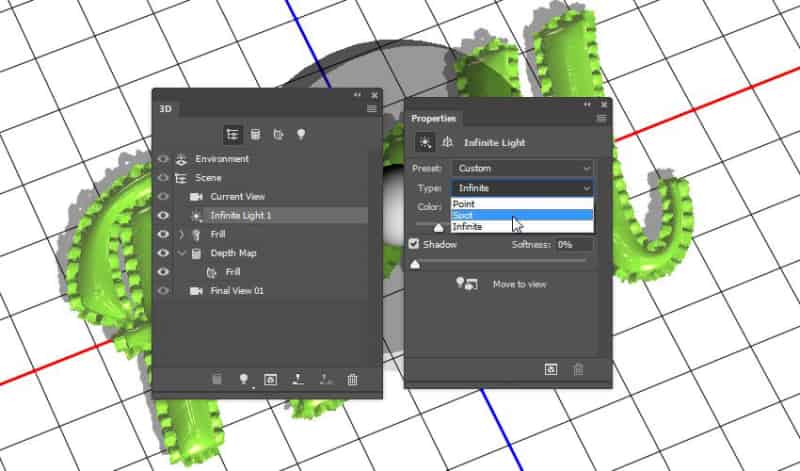This screenshot has height=471, width=800.
Task: Open the 3D panel flyout menu
Action: [372, 109]
